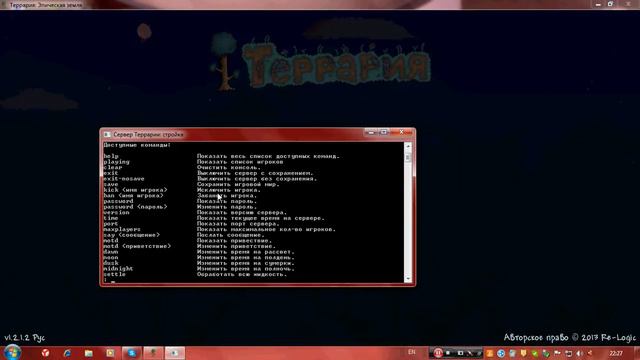Click the 'exit-nosave' command text

click(x=124, y=179)
